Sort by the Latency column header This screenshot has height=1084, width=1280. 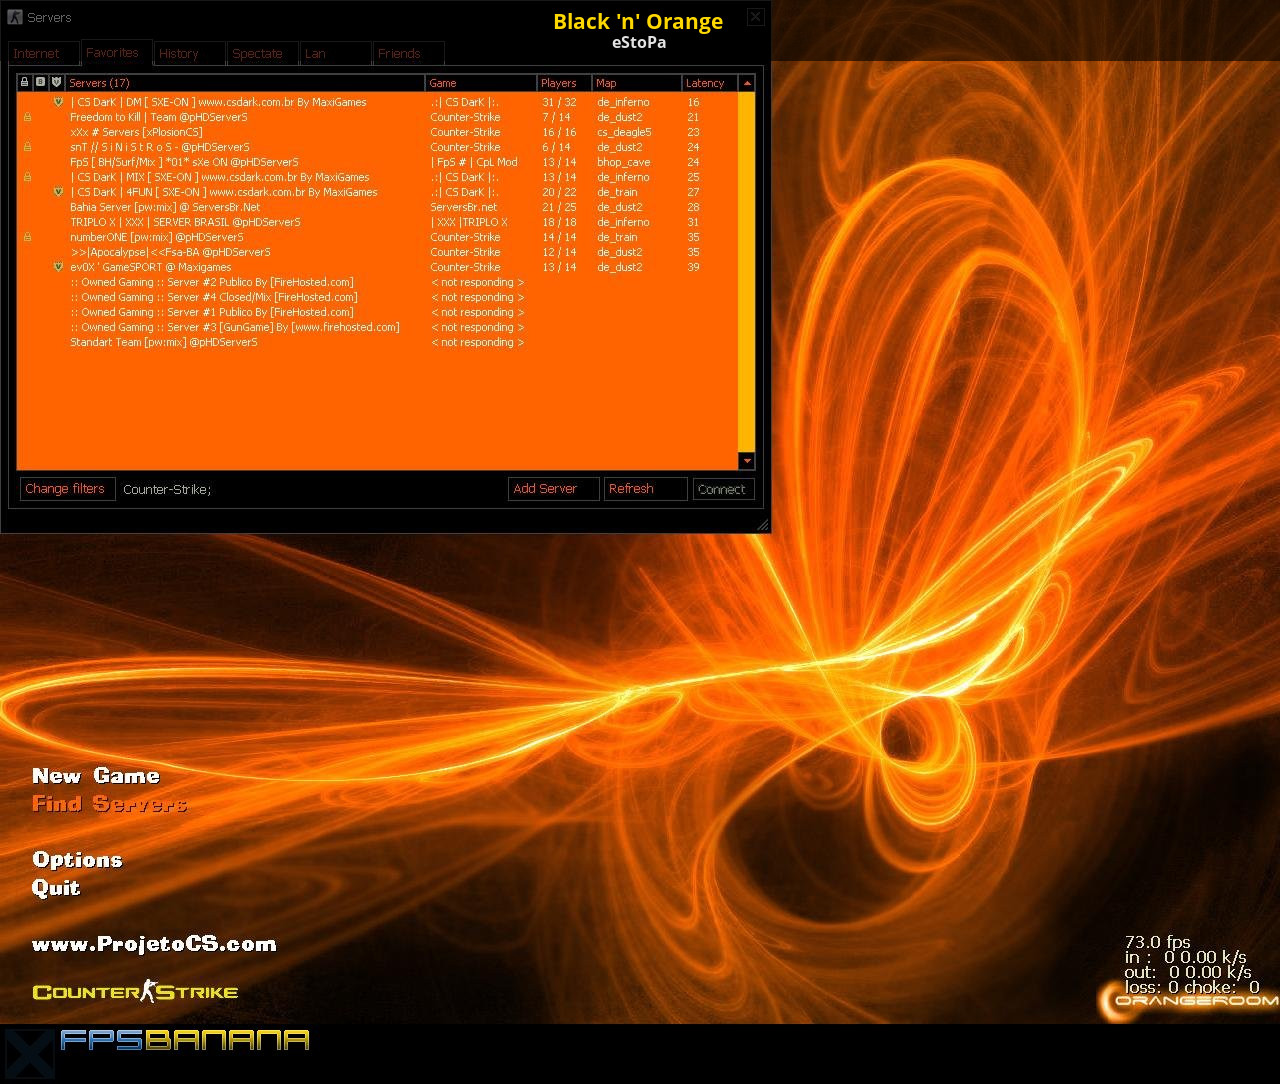click(x=710, y=83)
